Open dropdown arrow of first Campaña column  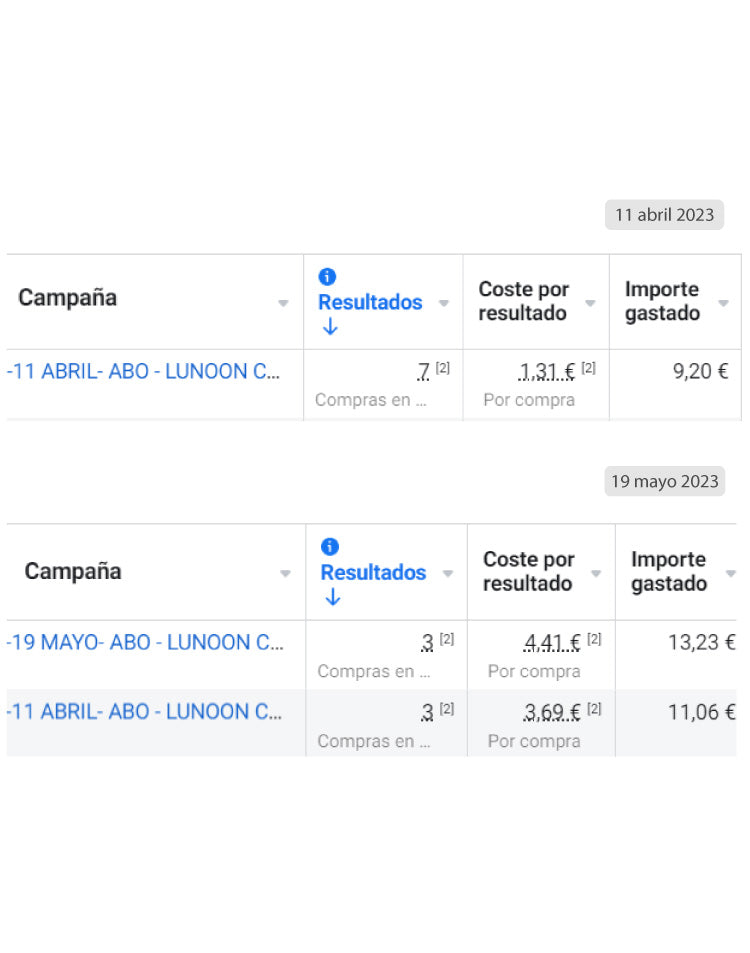pos(283,303)
